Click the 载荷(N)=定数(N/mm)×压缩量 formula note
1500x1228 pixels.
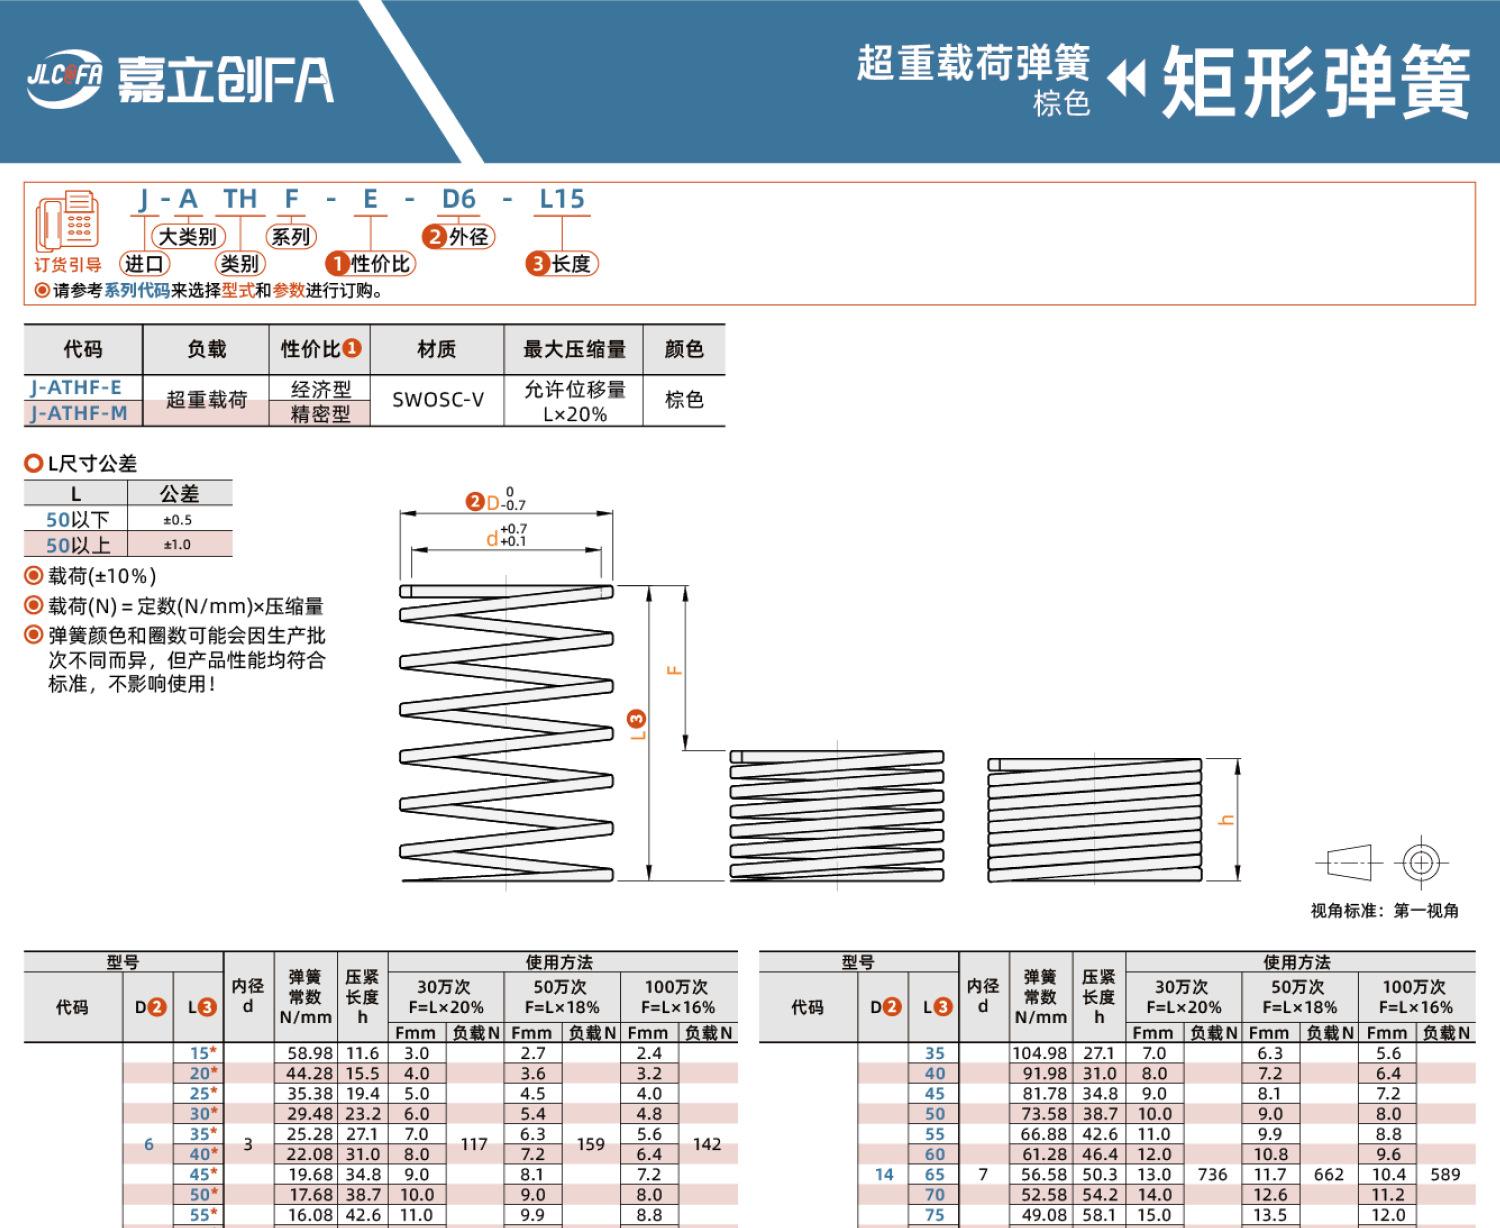[186, 606]
